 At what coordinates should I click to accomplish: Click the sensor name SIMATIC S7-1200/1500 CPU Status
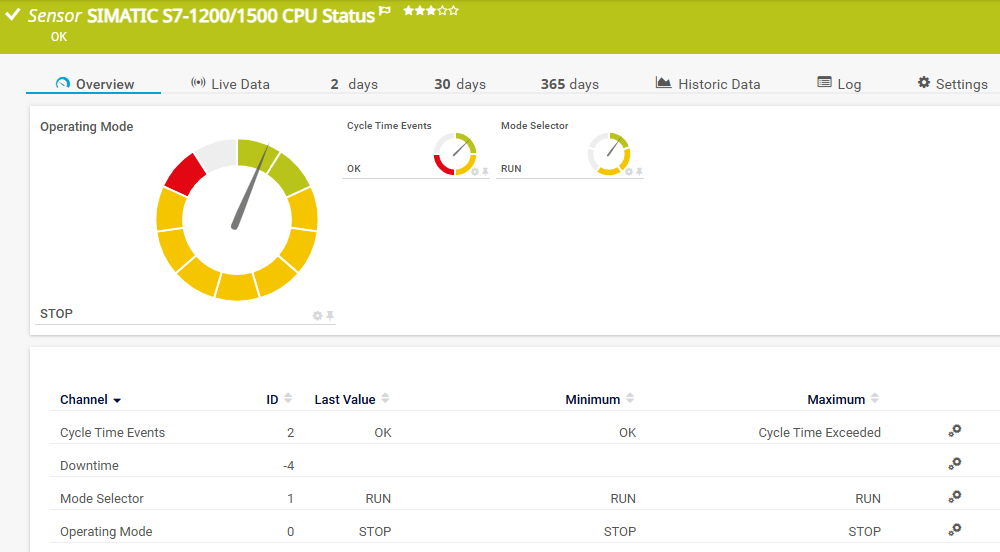coord(231,15)
